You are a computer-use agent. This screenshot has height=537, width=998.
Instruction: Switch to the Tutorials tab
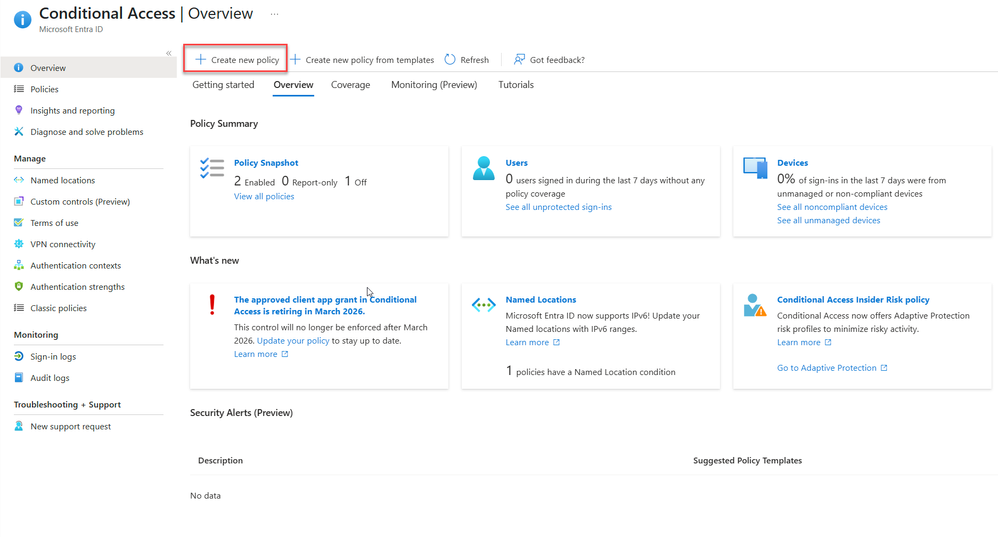pyautogui.click(x=516, y=85)
